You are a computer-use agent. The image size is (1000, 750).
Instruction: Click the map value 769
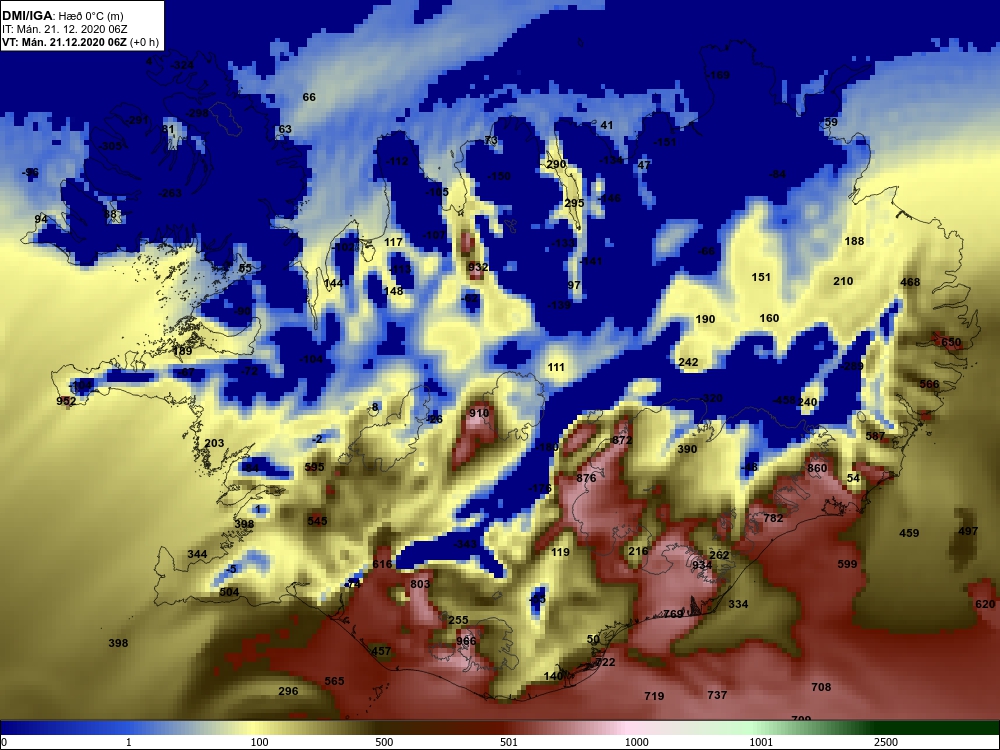(x=673, y=614)
